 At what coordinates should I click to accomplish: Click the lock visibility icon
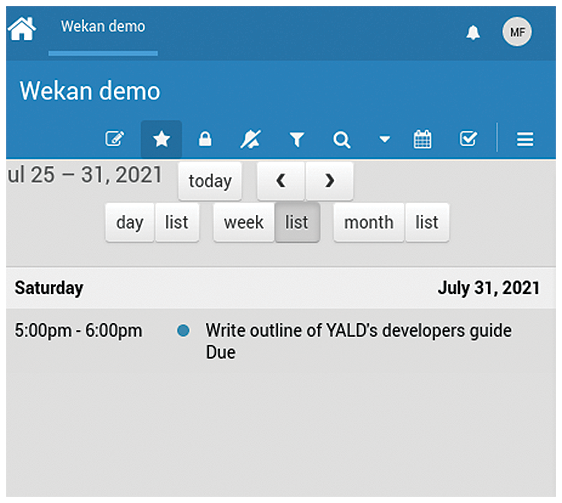[x=205, y=139]
